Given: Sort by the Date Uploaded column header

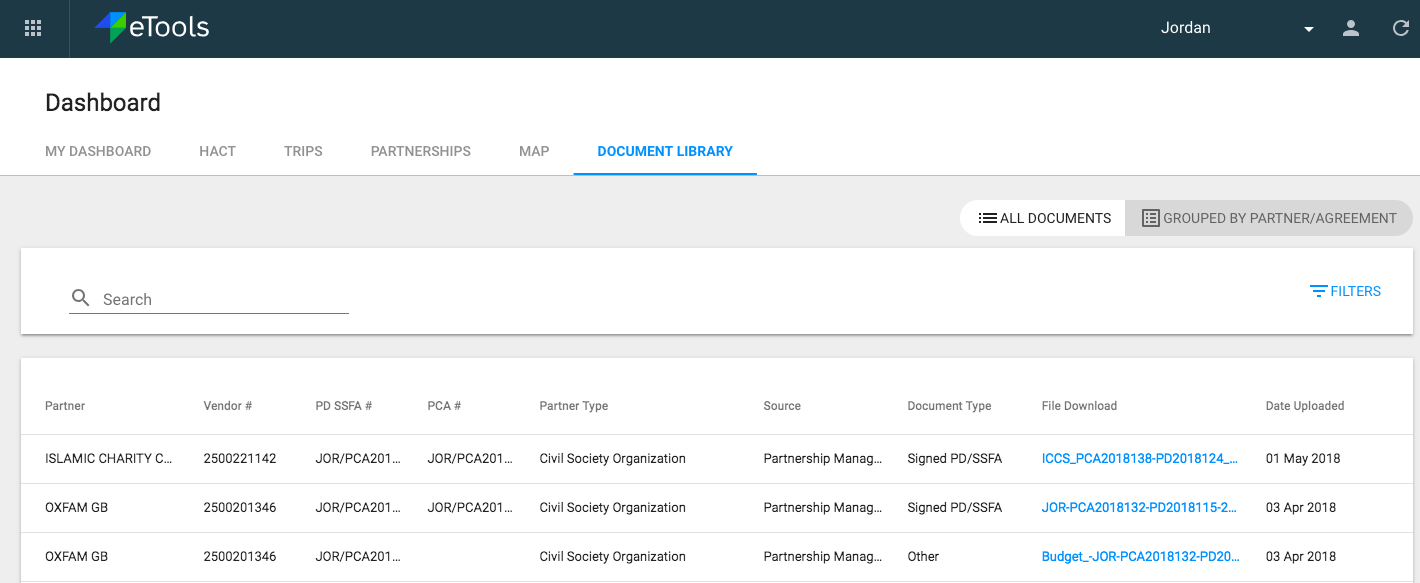Looking at the screenshot, I should coord(1304,406).
